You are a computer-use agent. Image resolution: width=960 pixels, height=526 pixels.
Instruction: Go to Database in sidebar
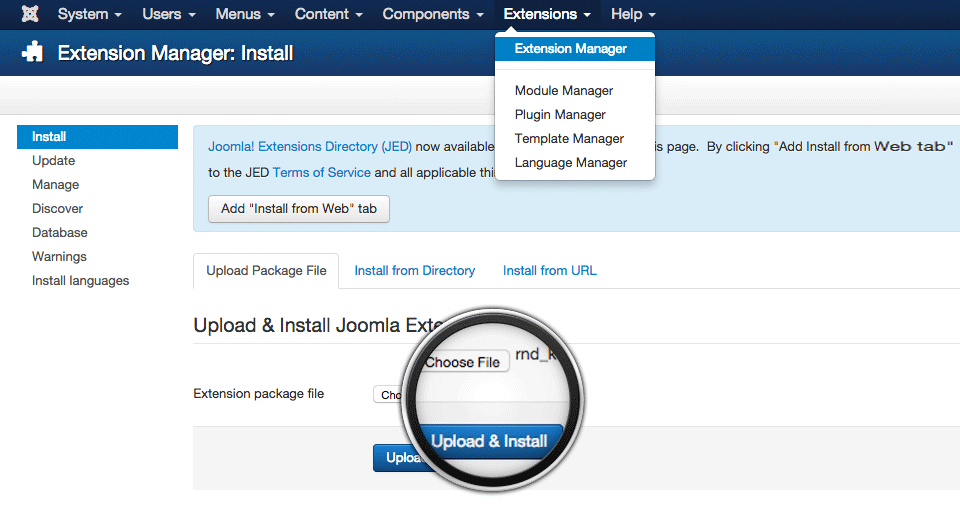(x=59, y=232)
